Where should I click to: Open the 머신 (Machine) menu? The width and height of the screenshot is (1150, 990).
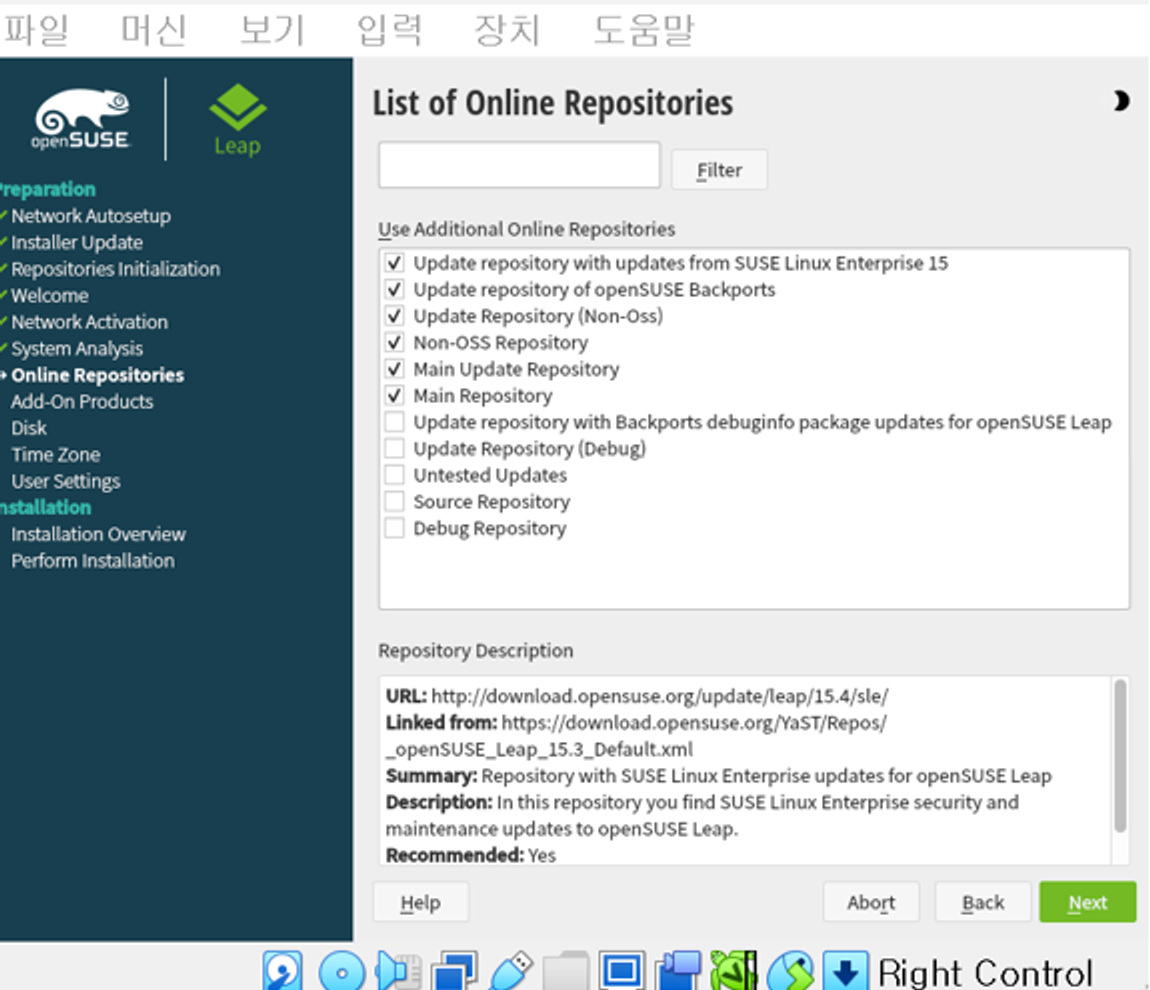pos(153,30)
